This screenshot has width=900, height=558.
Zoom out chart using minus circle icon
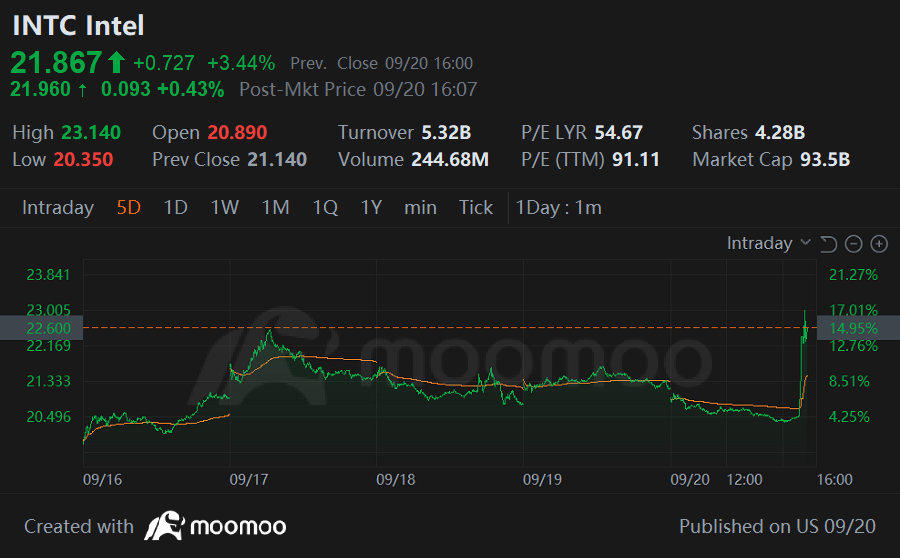(854, 244)
